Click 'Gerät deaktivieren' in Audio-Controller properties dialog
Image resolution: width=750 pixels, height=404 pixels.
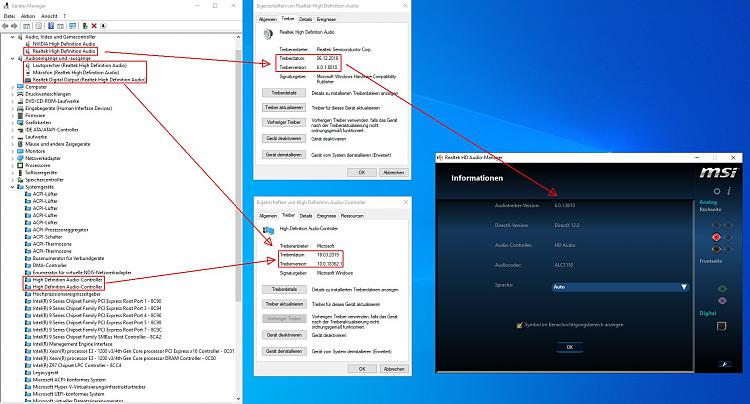click(284, 335)
